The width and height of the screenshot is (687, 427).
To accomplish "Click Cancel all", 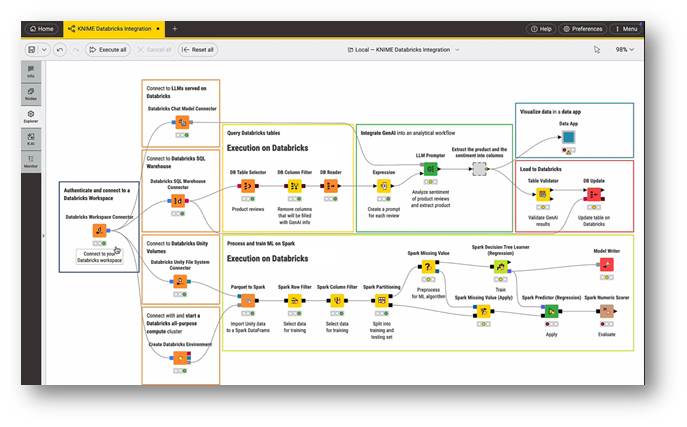I will (x=154, y=50).
